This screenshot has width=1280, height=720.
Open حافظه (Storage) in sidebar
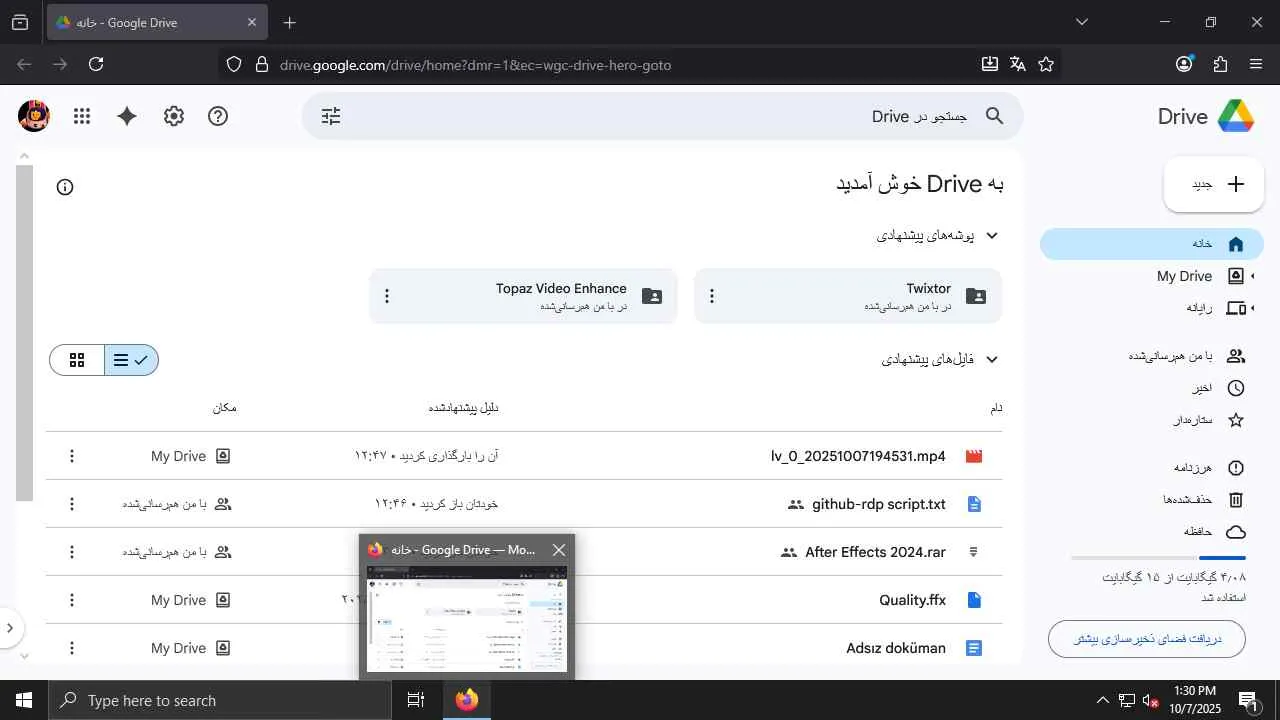coord(1152,532)
